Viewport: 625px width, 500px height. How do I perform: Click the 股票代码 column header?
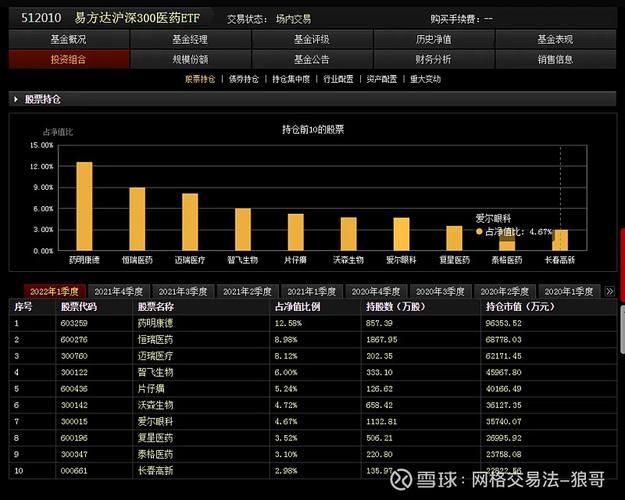[79, 307]
